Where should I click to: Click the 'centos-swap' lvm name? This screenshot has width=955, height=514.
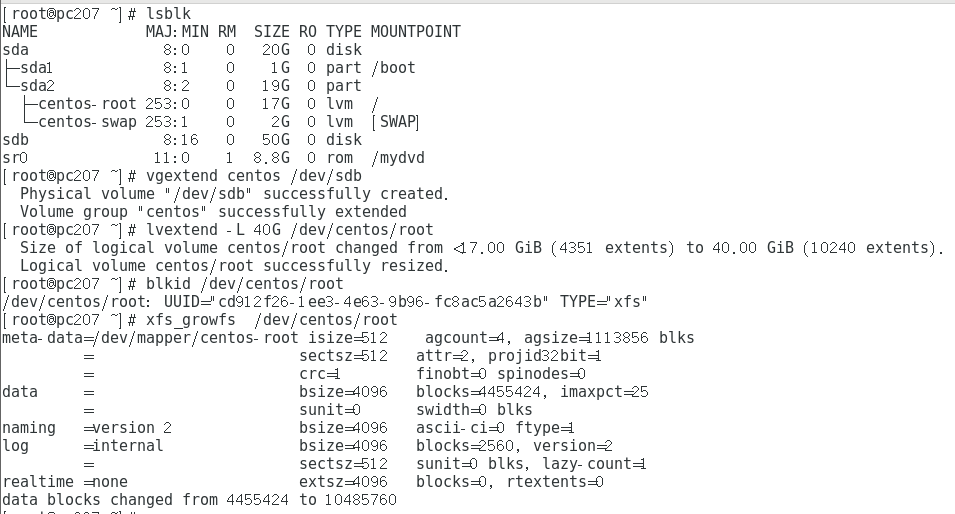[x=87, y=122]
